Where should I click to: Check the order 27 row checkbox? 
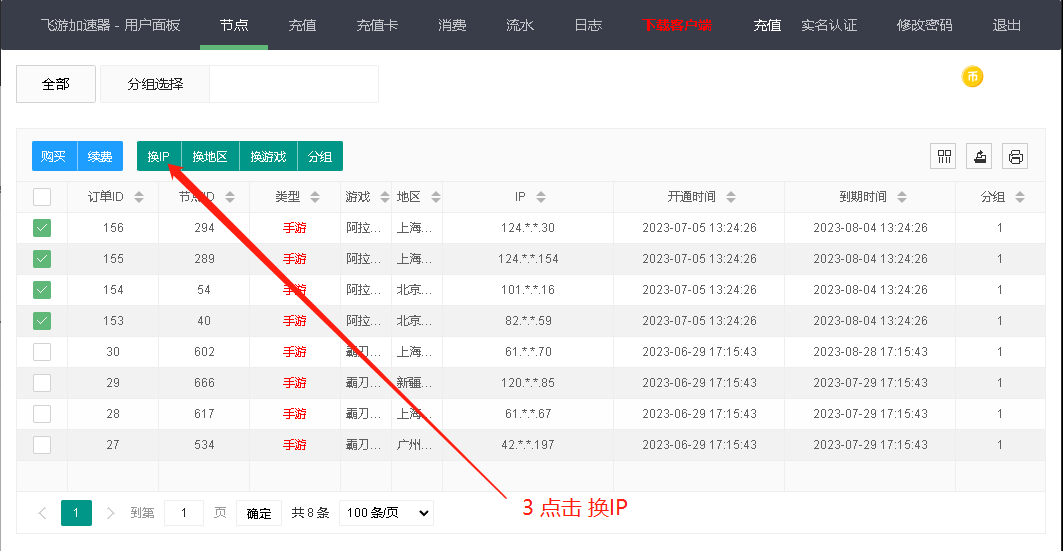click(x=42, y=445)
